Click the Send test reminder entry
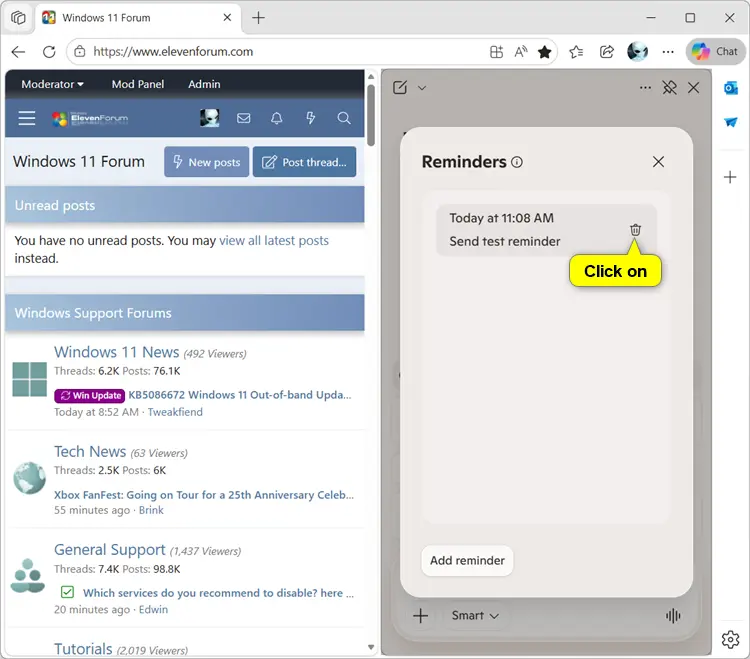The height and width of the screenshot is (659, 750). pos(546,230)
